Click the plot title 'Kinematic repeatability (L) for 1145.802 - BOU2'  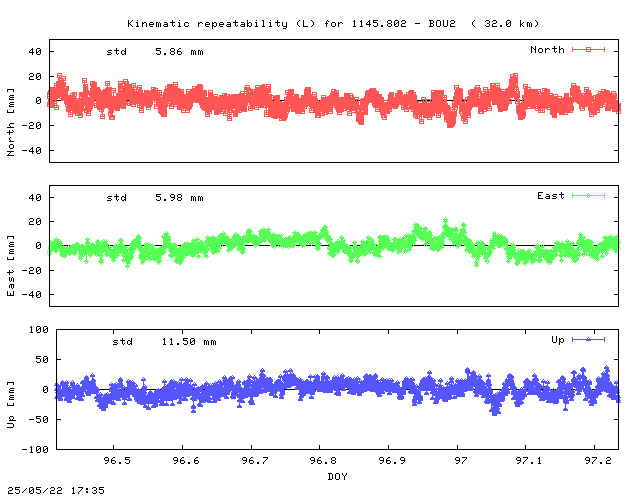(x=291, y=24)
